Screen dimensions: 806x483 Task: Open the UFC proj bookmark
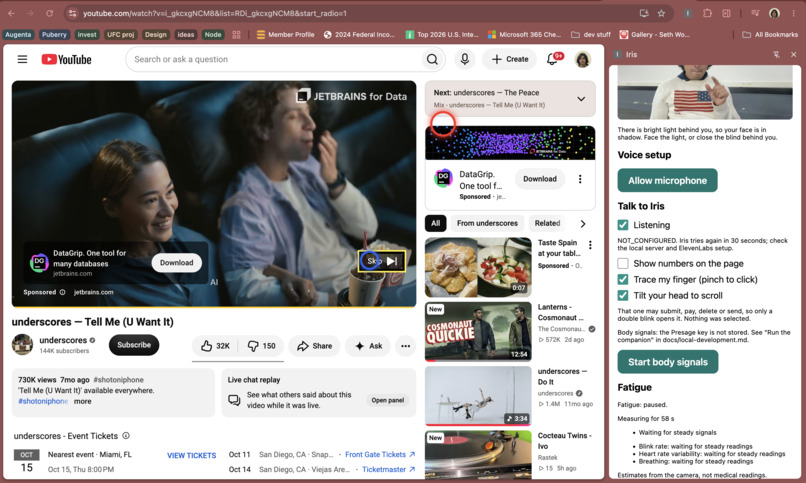pos(120,34)
